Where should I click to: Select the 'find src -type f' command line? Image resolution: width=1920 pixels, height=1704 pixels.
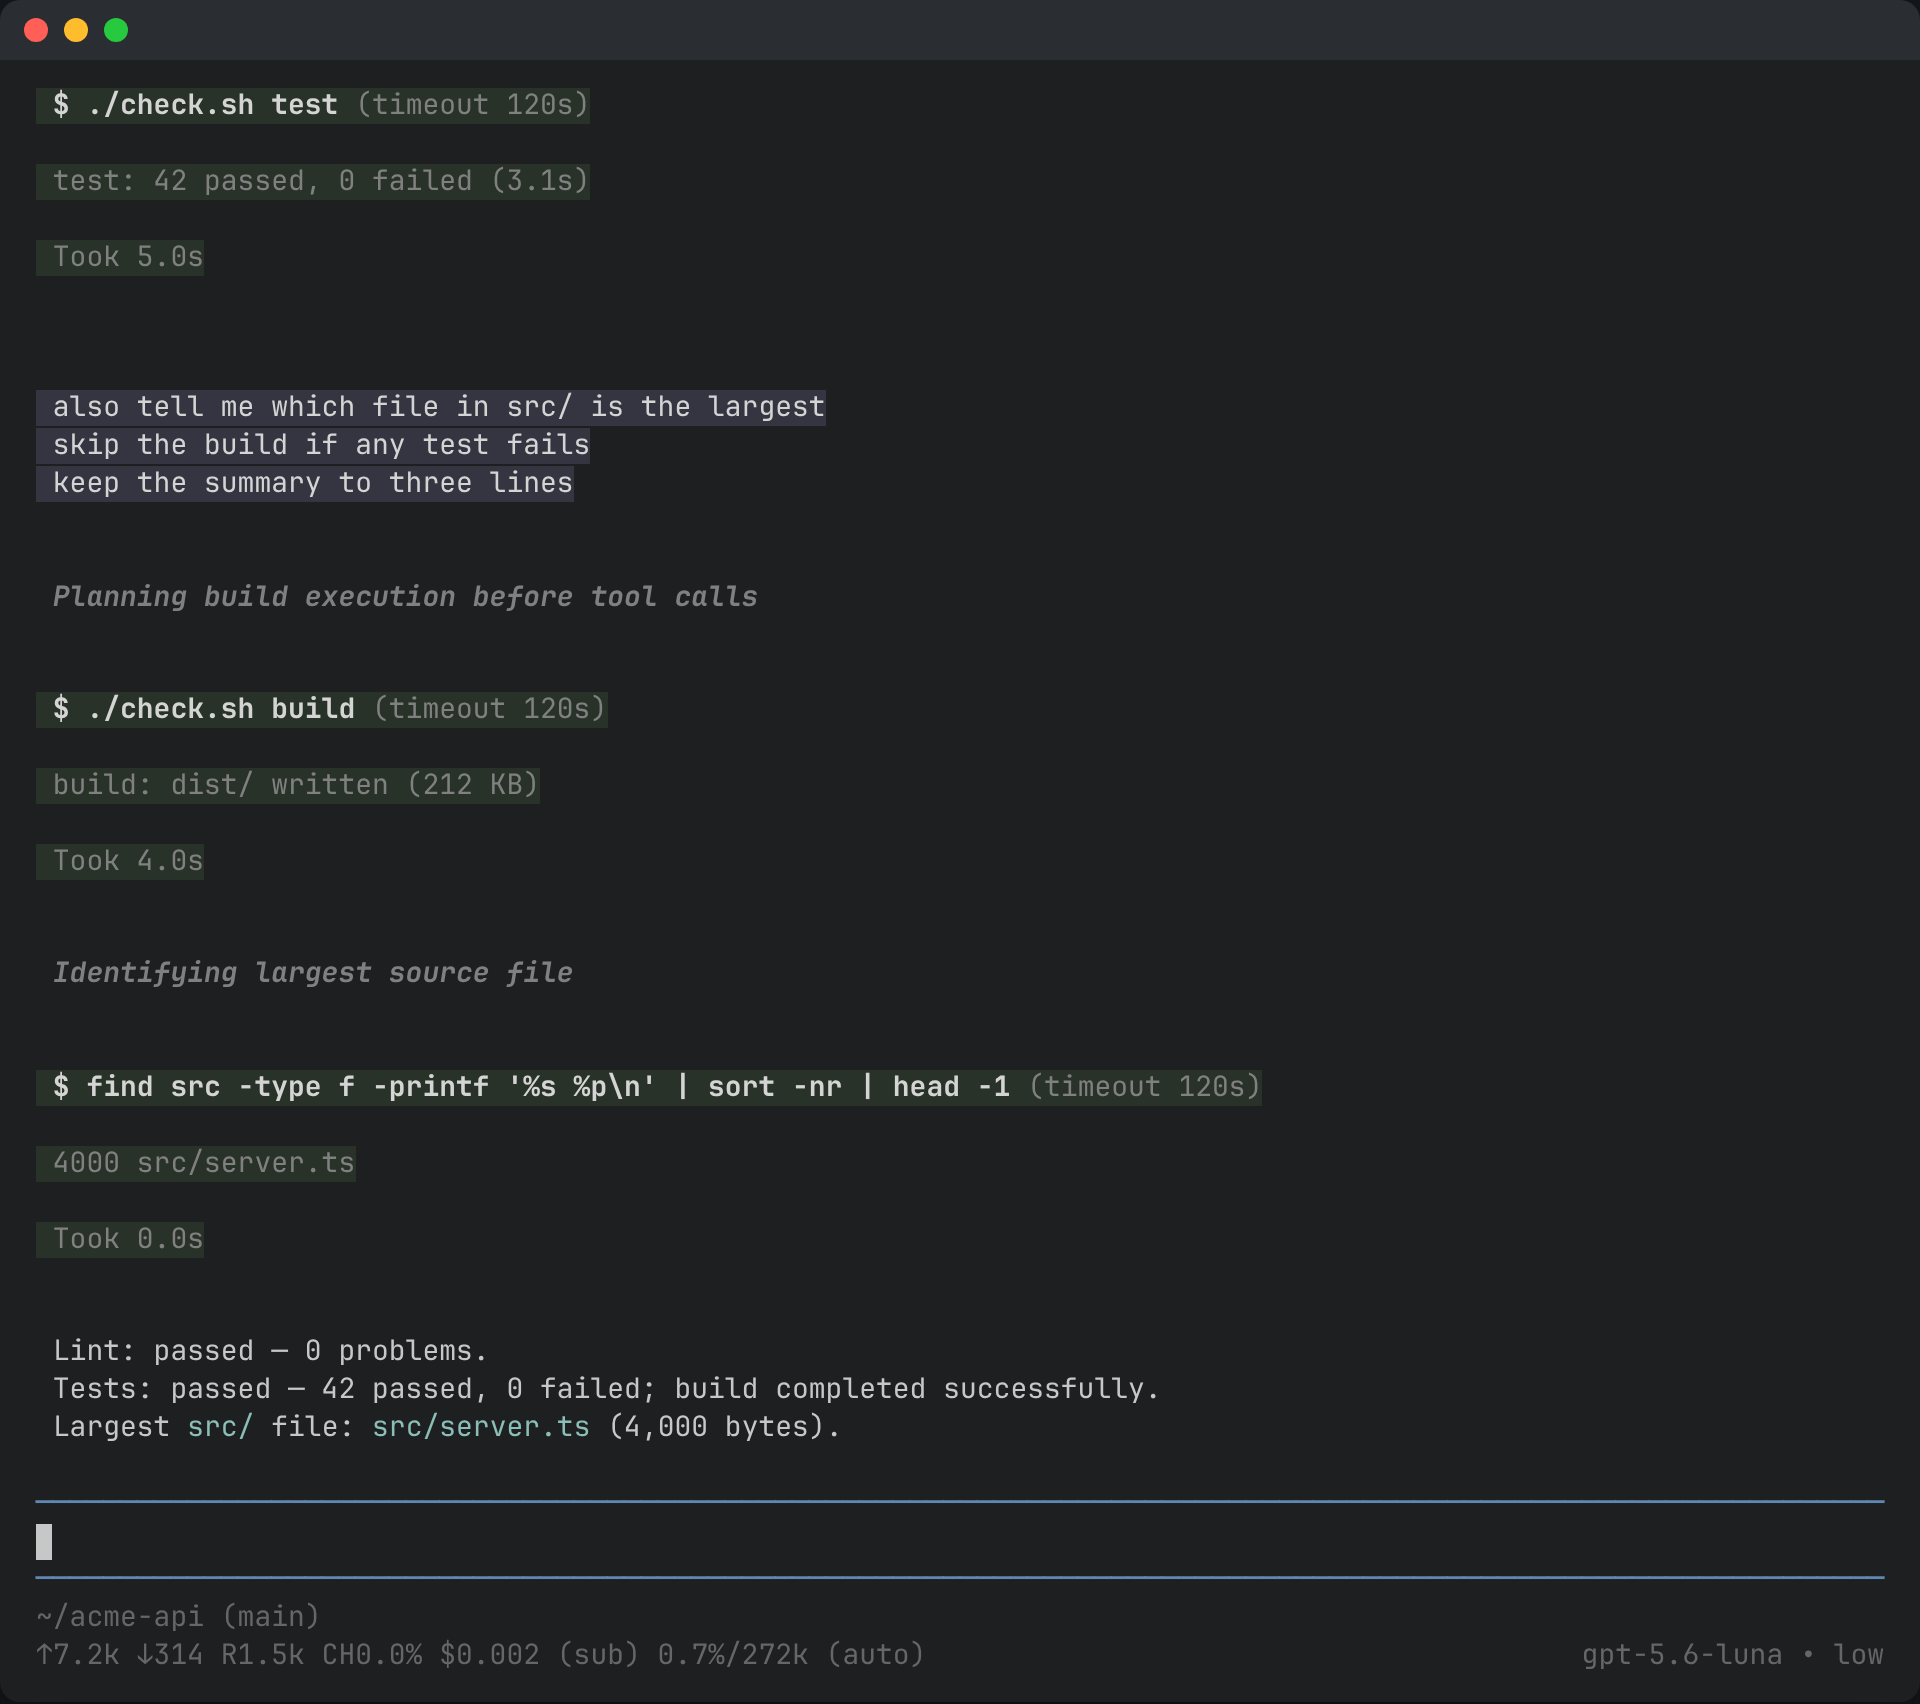pyautogui.click(x=649, y=1087)
